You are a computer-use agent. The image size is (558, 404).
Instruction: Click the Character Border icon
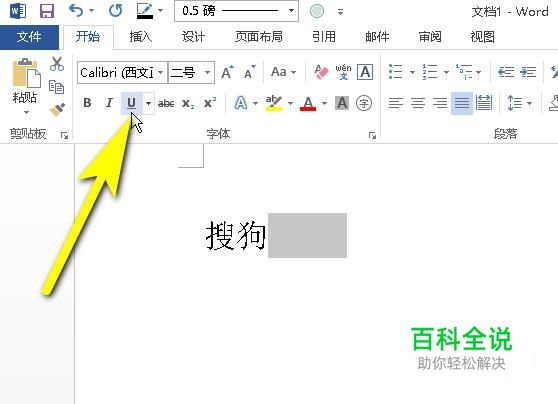pos(365,72)
